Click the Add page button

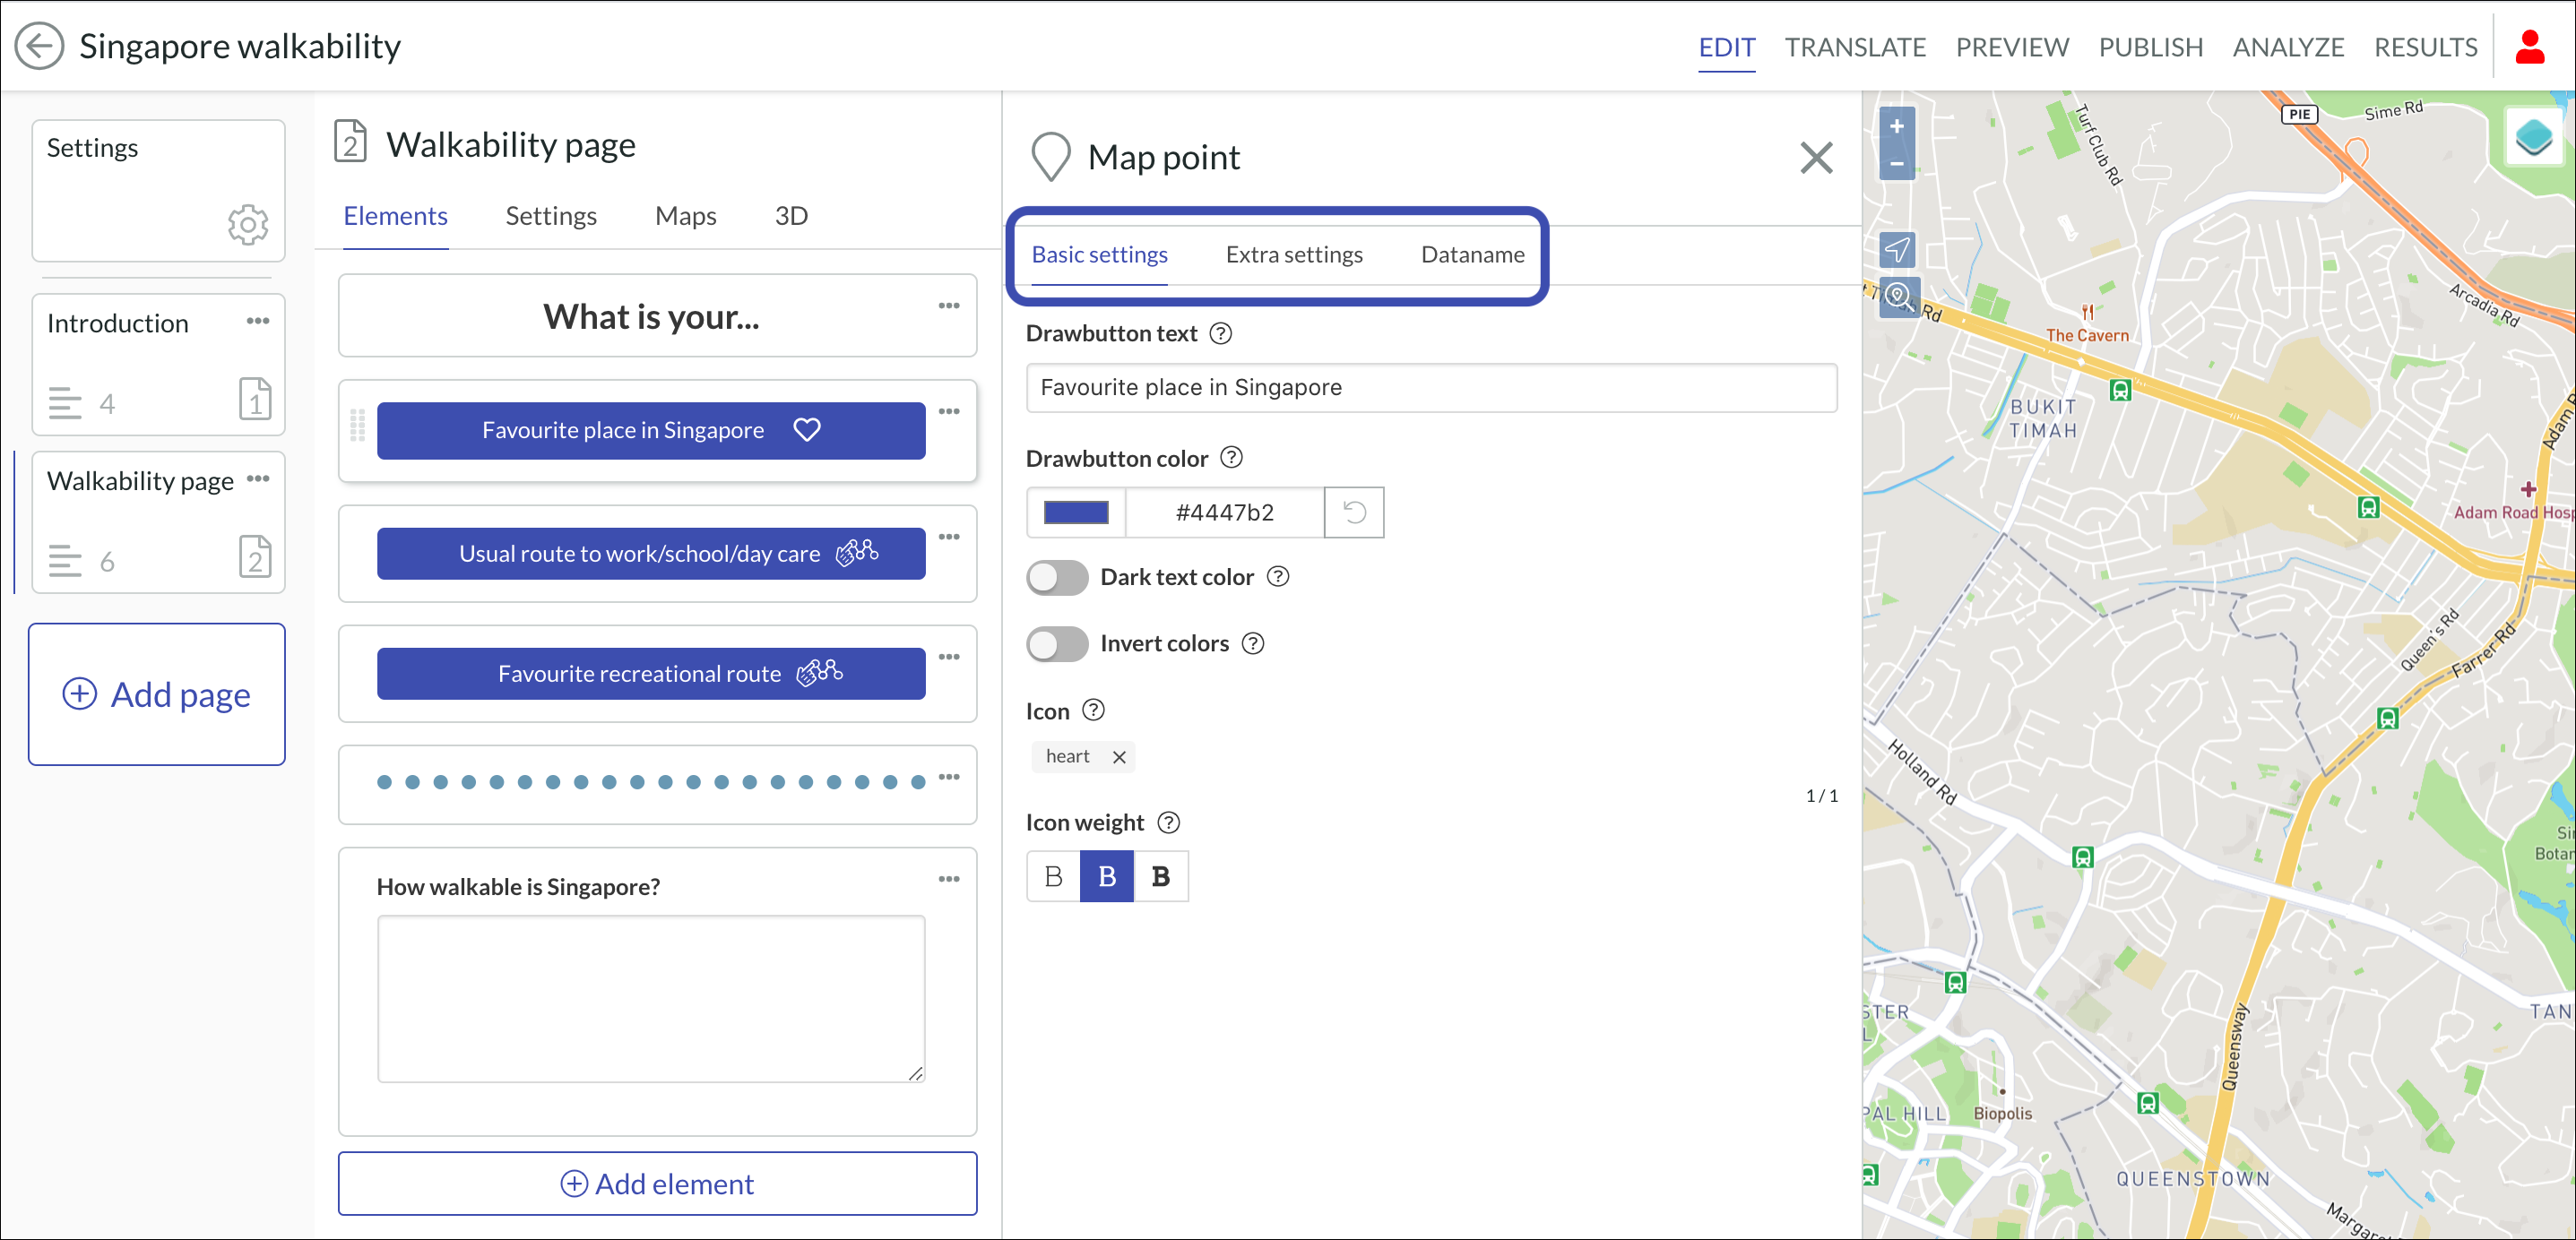pyautogui.click(x=157, y=695)
